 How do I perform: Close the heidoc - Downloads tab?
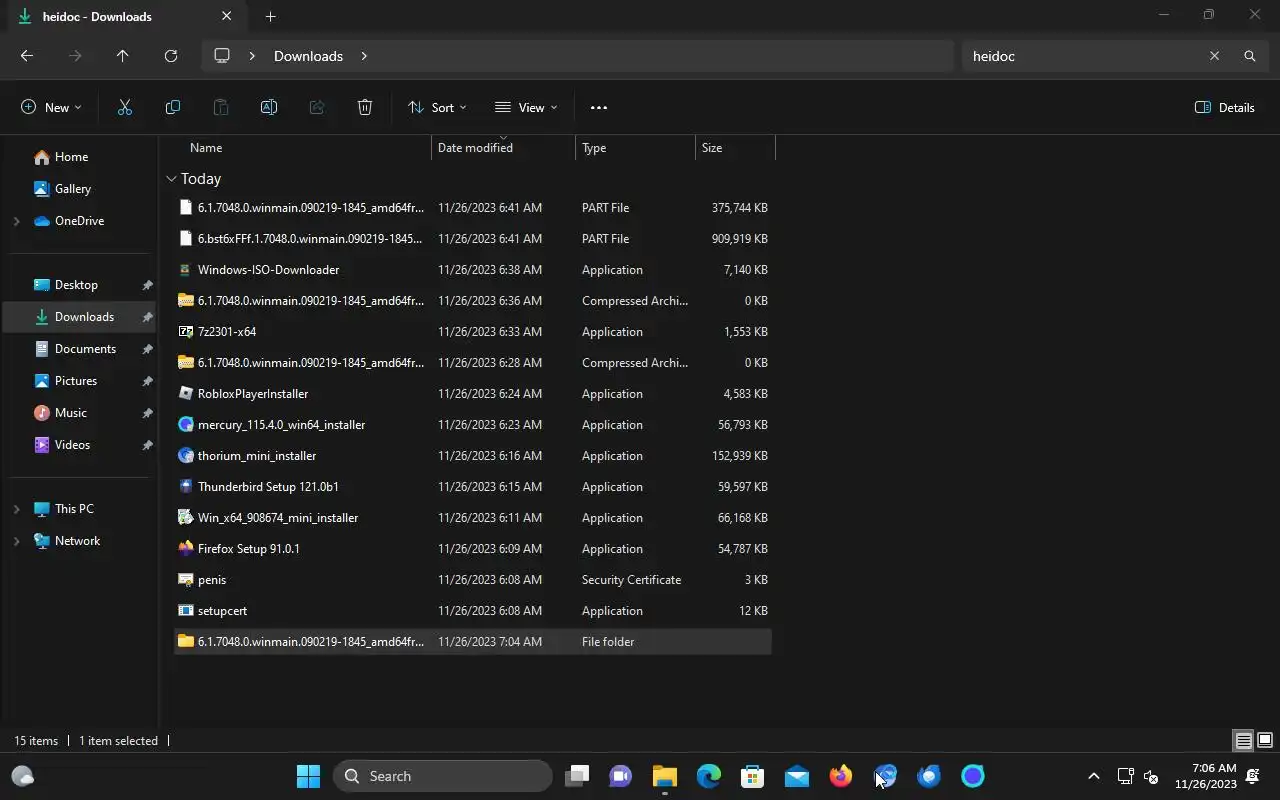pos(226,16)
